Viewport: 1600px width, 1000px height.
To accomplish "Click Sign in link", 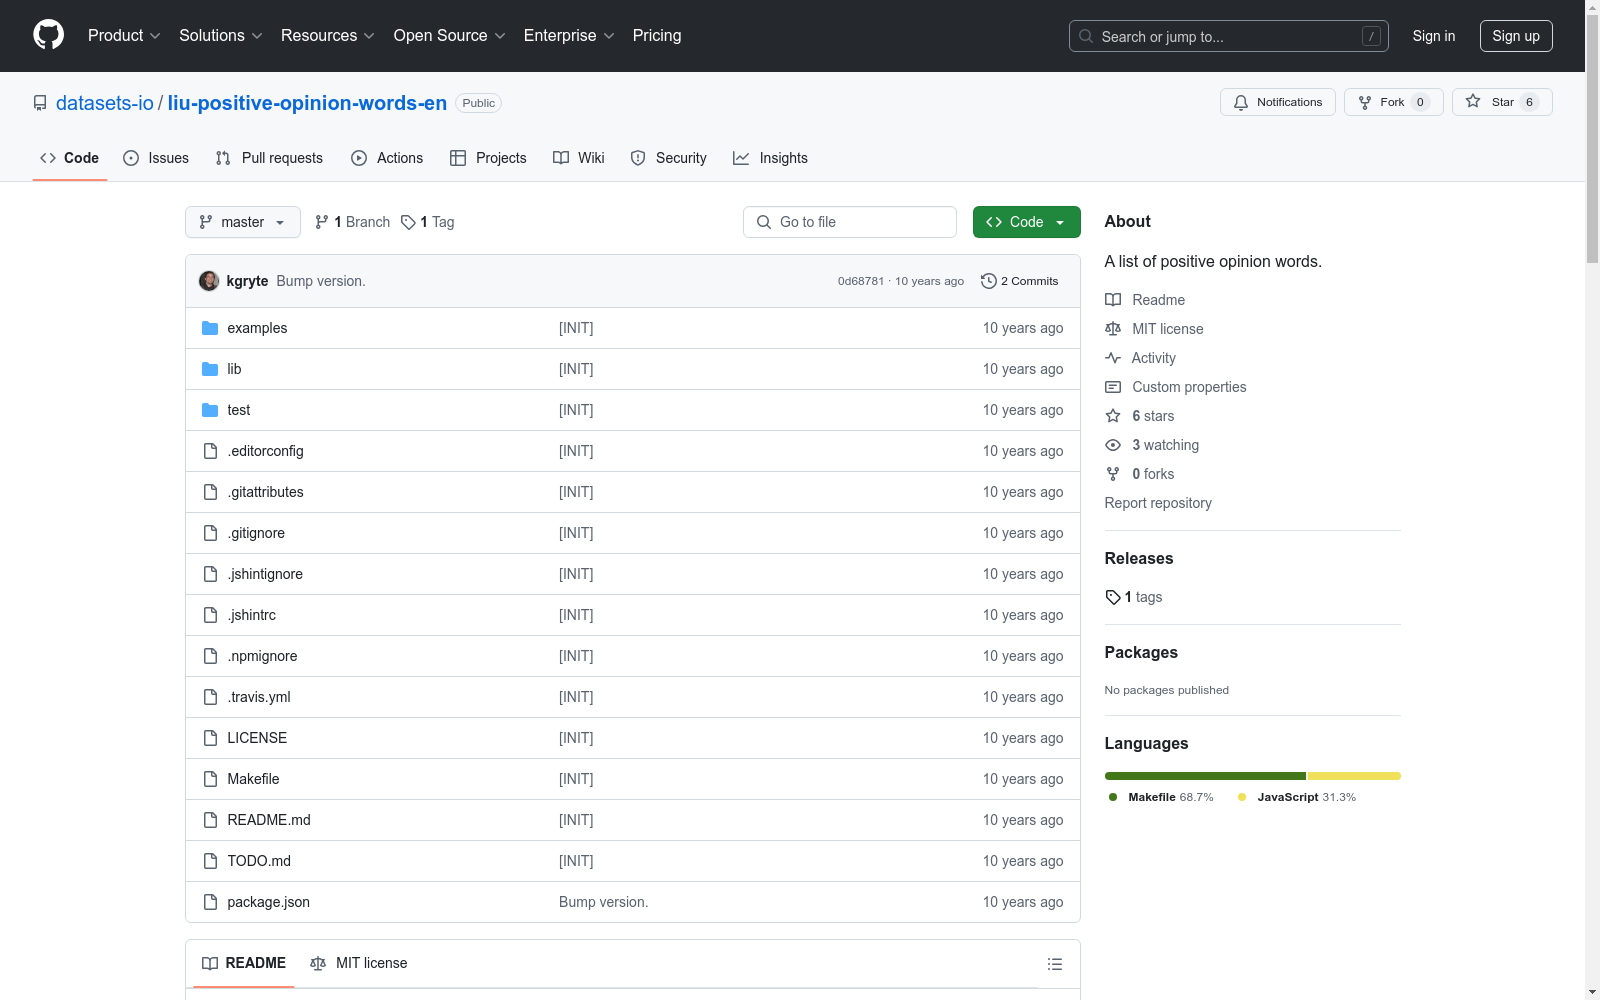I will coord(1434,36).
